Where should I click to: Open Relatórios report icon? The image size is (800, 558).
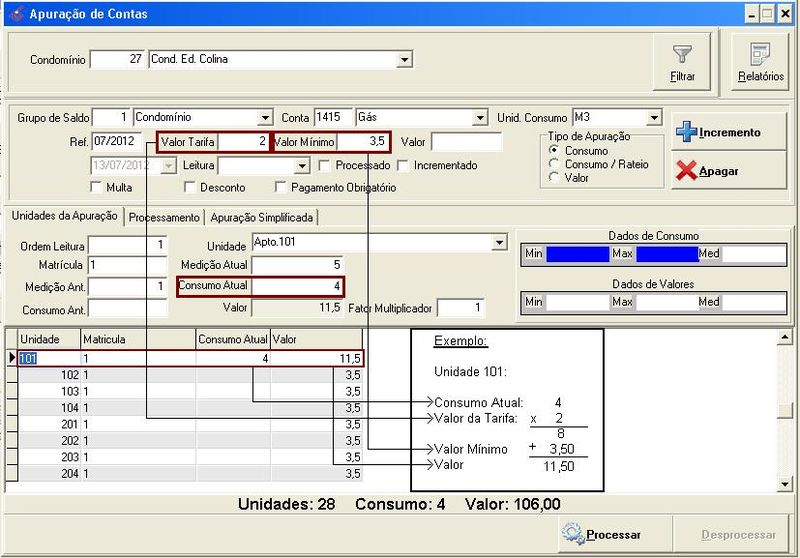click(x=760, y=54)
